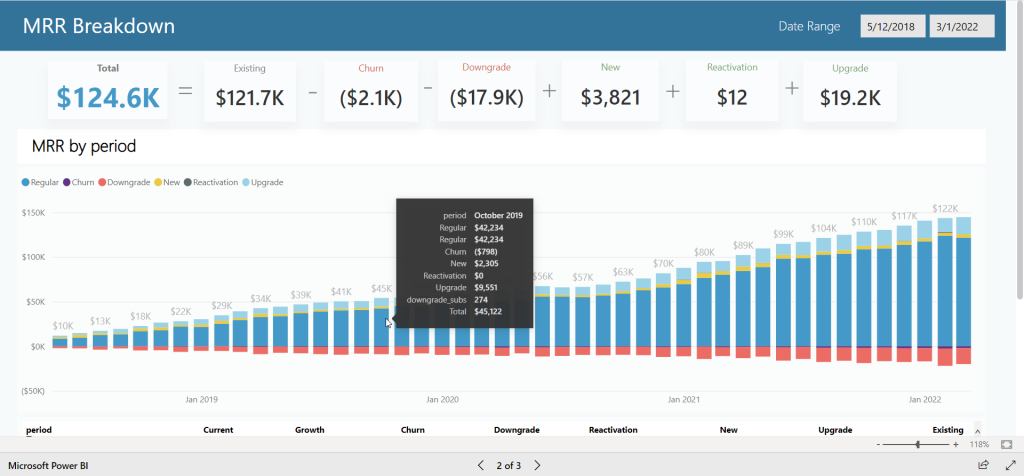Adjust the zoom level slider handle
The width and height of the screenshot is (1024, 476).
(x=917, y=444)
